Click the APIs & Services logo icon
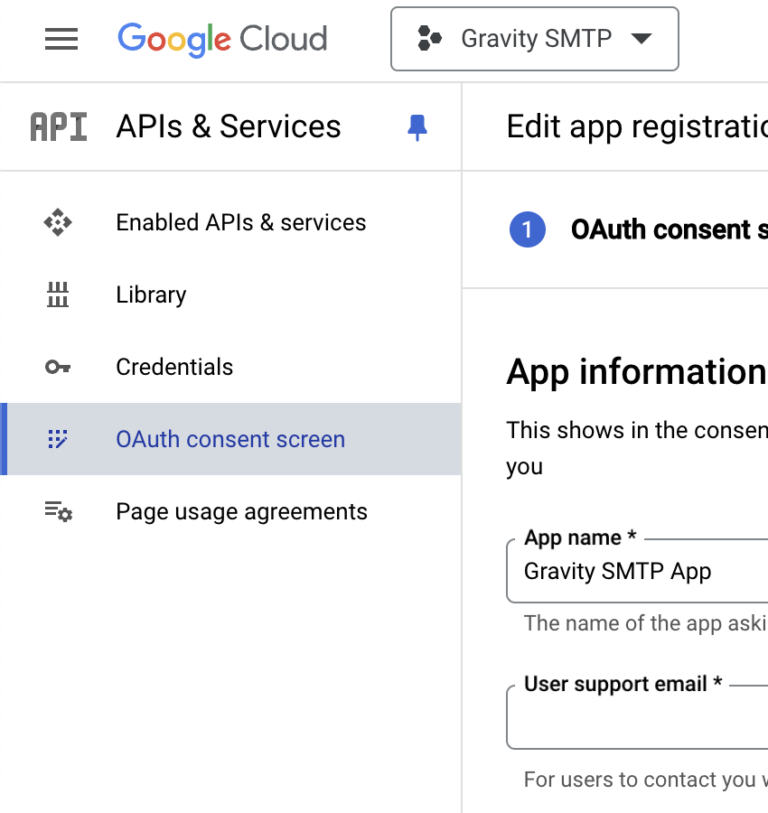 tap(57, 126)
